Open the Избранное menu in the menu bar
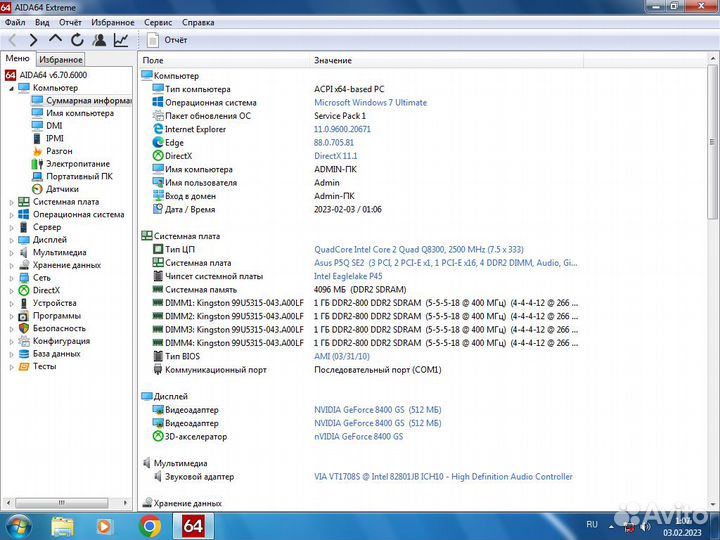 pos(112,22)
